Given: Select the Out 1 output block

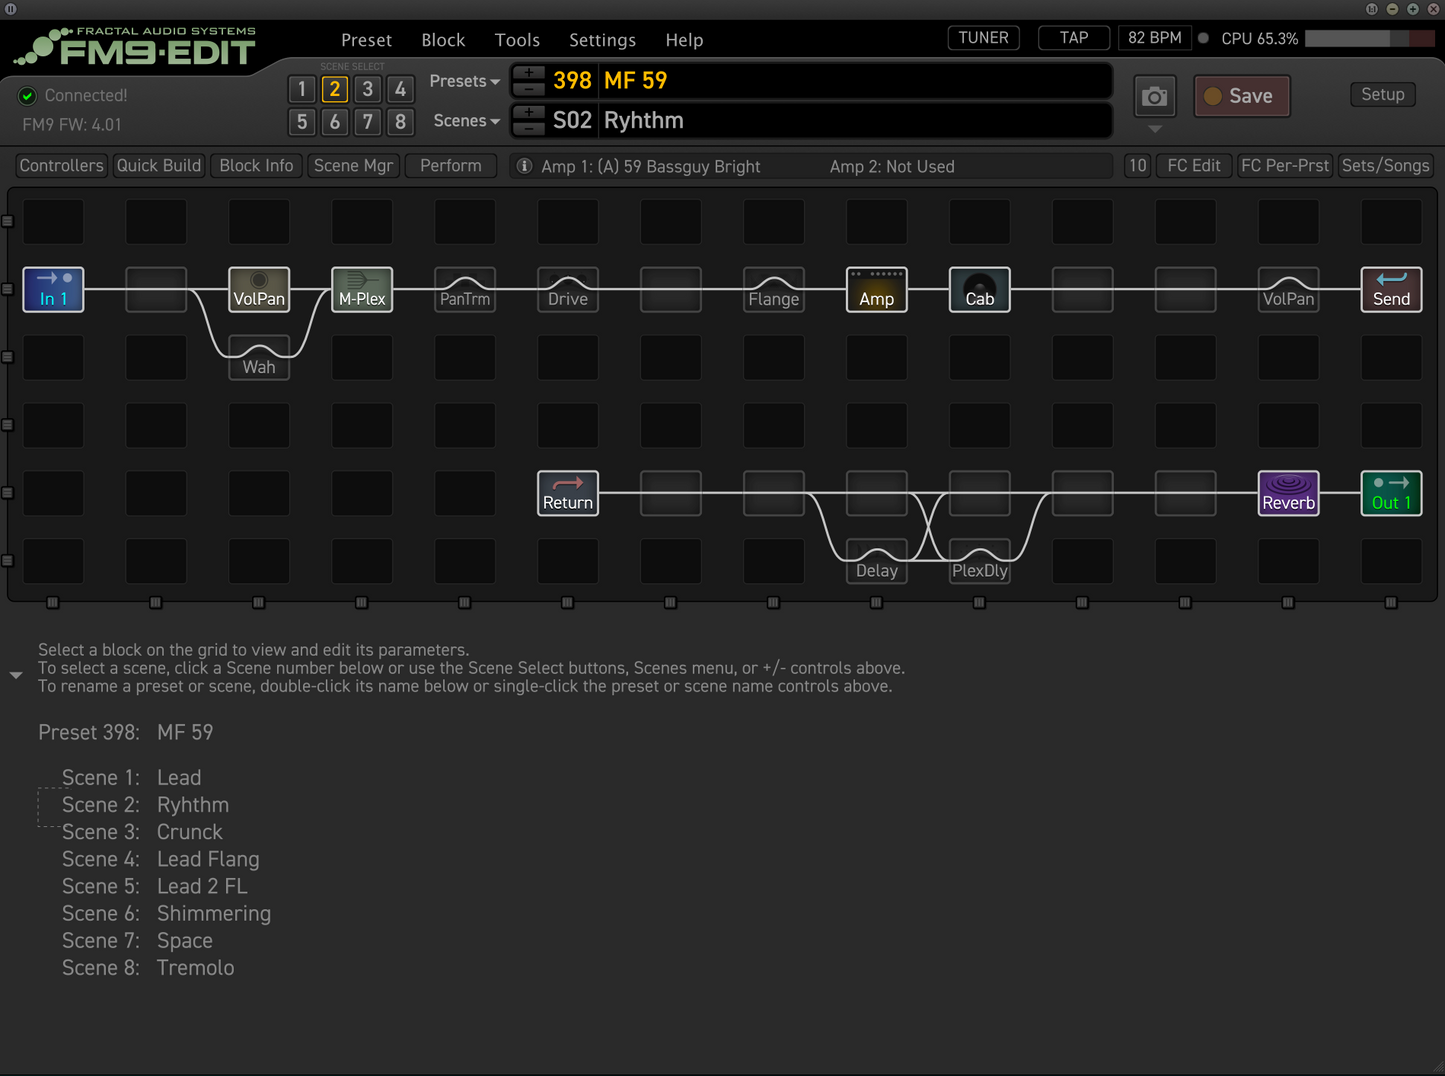Looking at the screenshot, I should (1391, 494).
